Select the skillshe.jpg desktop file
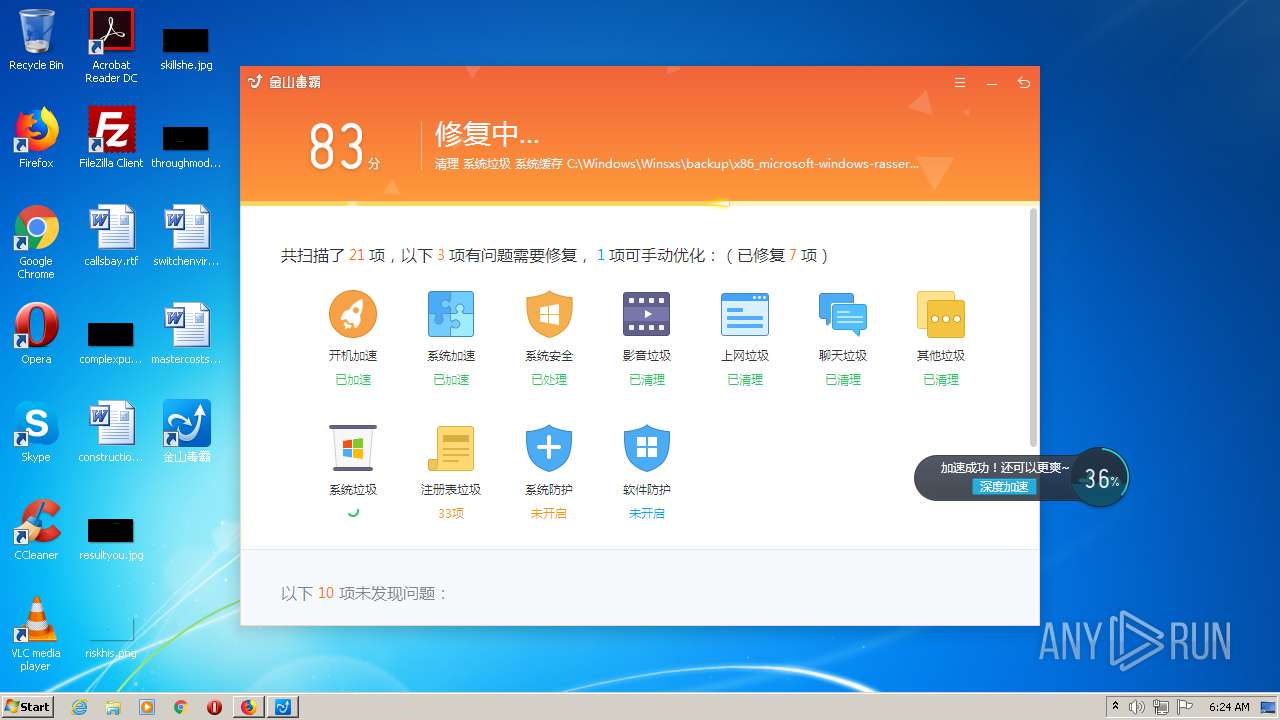 click(186, 48)
